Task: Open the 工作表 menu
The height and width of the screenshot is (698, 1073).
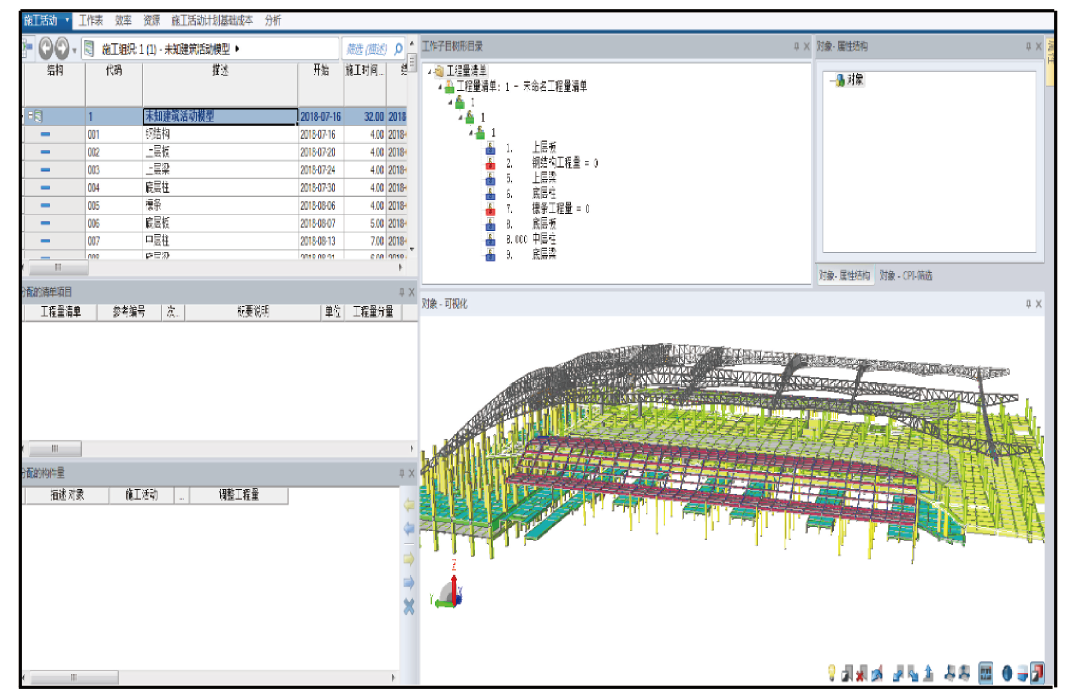Action: [91, 20]
